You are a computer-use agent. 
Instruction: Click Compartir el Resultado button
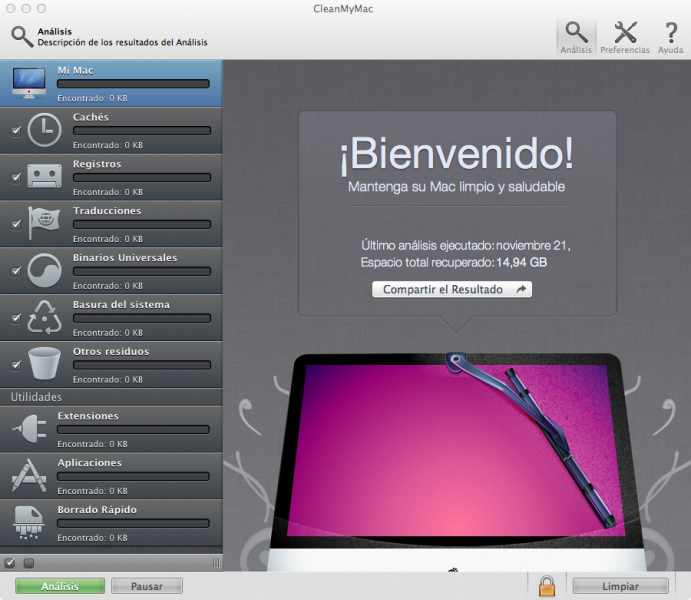coord(452,289)
